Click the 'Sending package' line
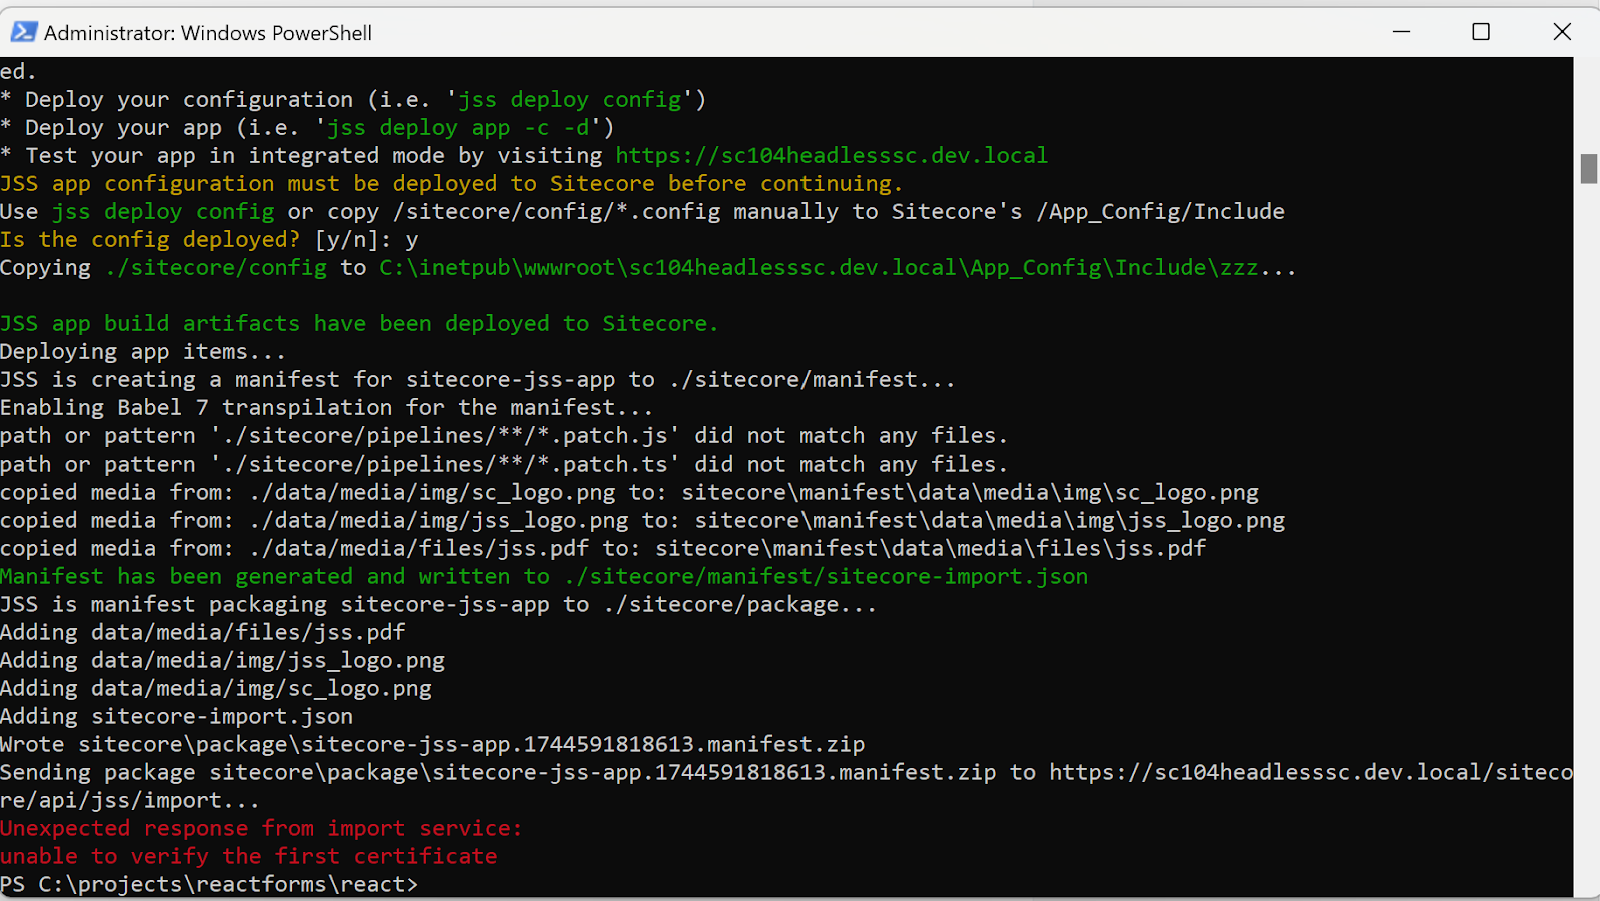This screenshot has height=901, width=1600. click(x=786, y=773)
